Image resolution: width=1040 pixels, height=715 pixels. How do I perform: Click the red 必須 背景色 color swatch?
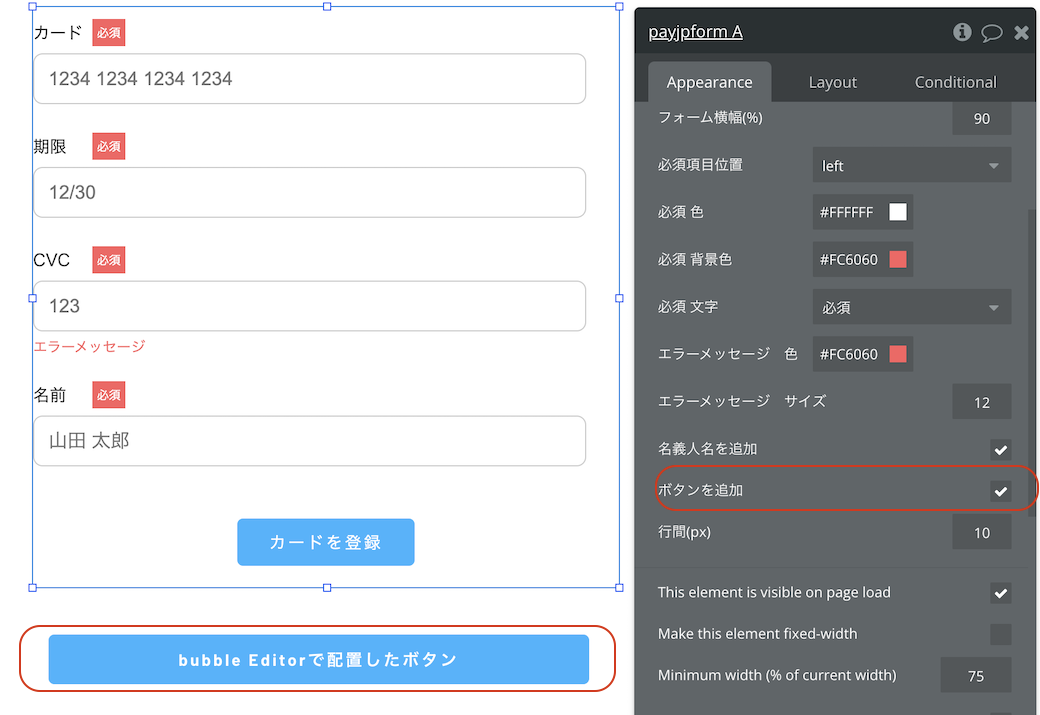[897, 259]
